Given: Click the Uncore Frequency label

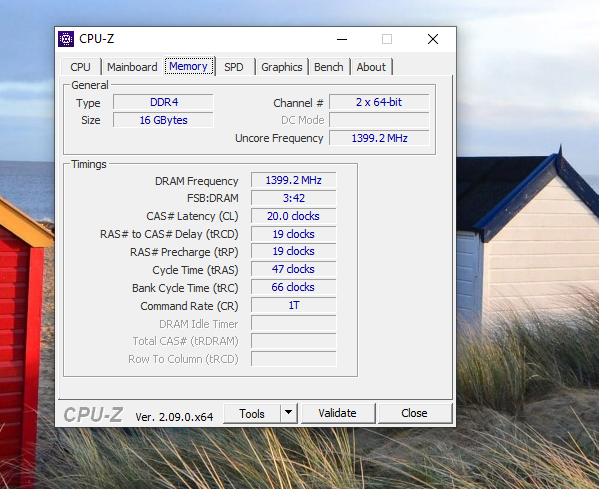Looking at the screenshot, I should click(x=279, y=138).
